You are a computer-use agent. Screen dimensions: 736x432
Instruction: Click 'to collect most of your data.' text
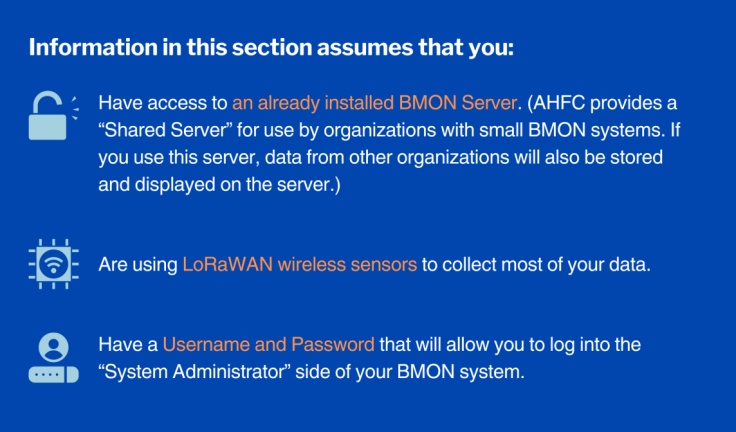537,265
